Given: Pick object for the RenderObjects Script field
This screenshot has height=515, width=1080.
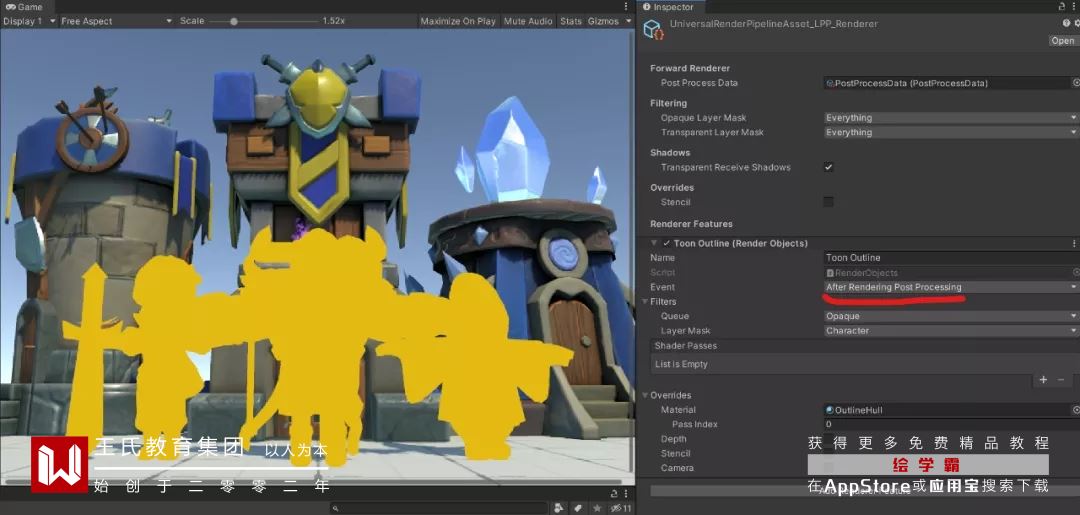Looking at the screenshot, I should (x=1076, y=272).
